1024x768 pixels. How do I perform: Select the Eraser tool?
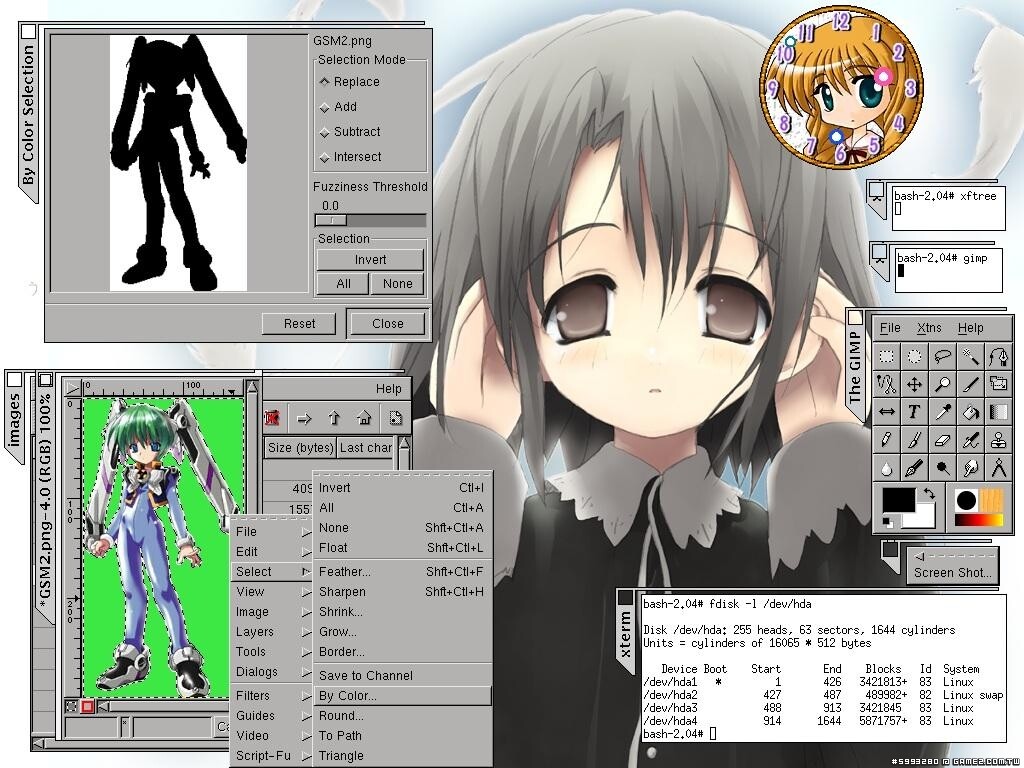click(942, 439)
